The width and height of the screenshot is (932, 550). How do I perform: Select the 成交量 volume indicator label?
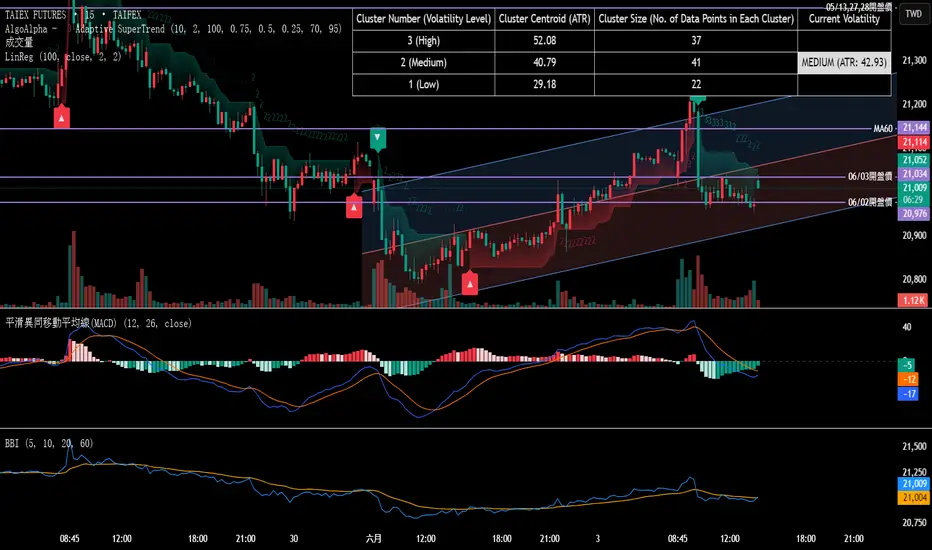click(x=19, y=42)
